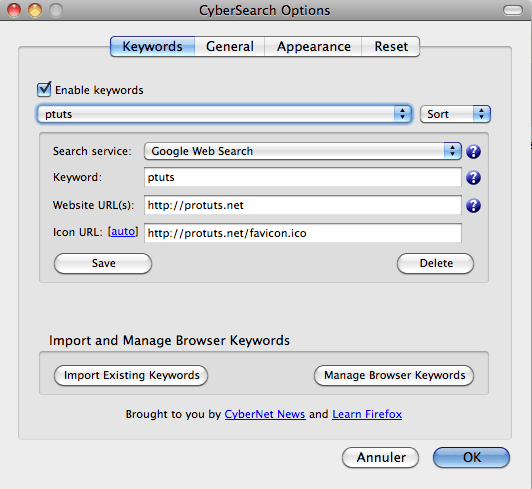Confirm with the OK button
Viewport: 532px width, 489px height.
472,457
